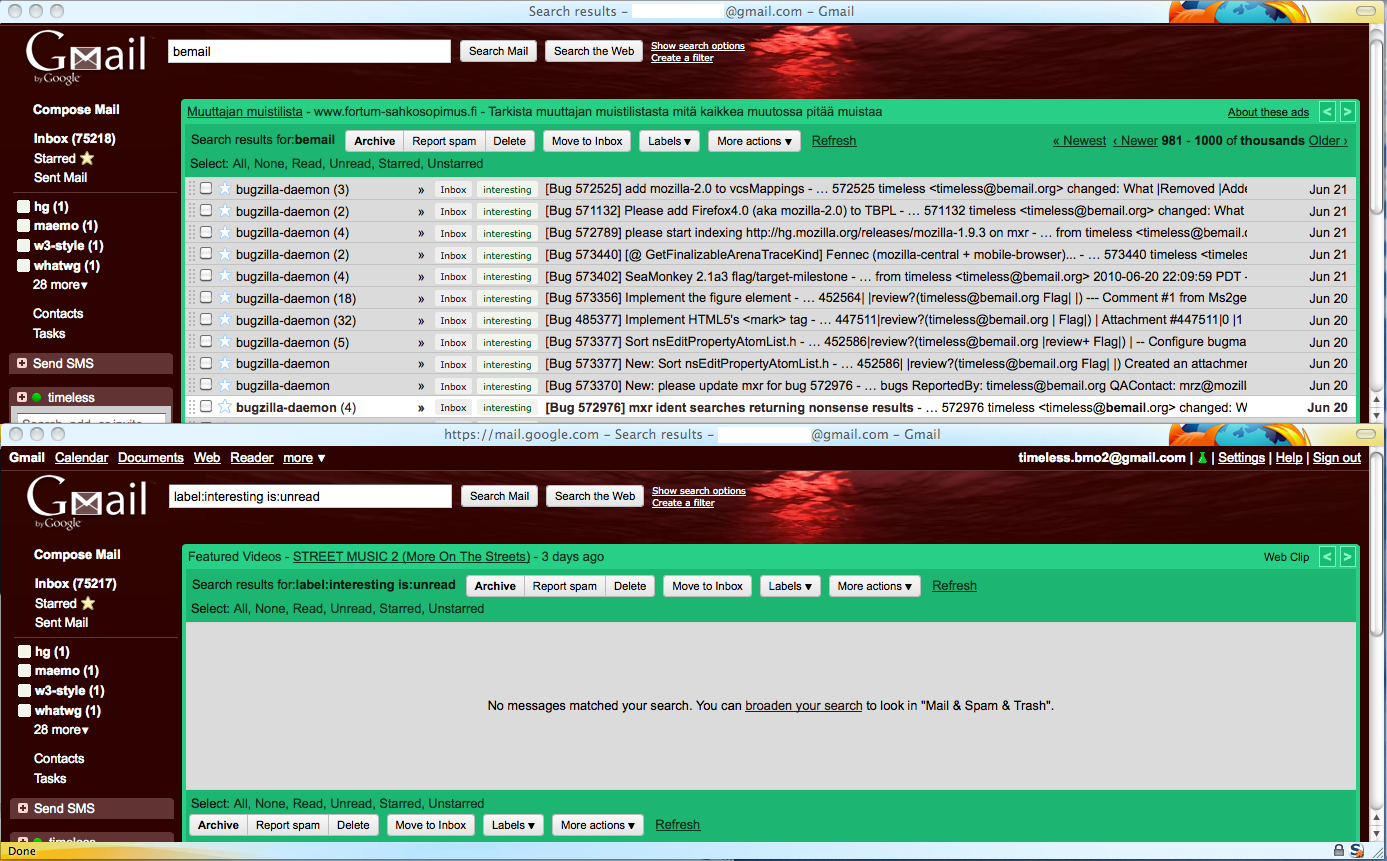The height and width of the screenshot is (861, 1387).
Task: Open Contacts in the top window sidebar
Action: 58,313
